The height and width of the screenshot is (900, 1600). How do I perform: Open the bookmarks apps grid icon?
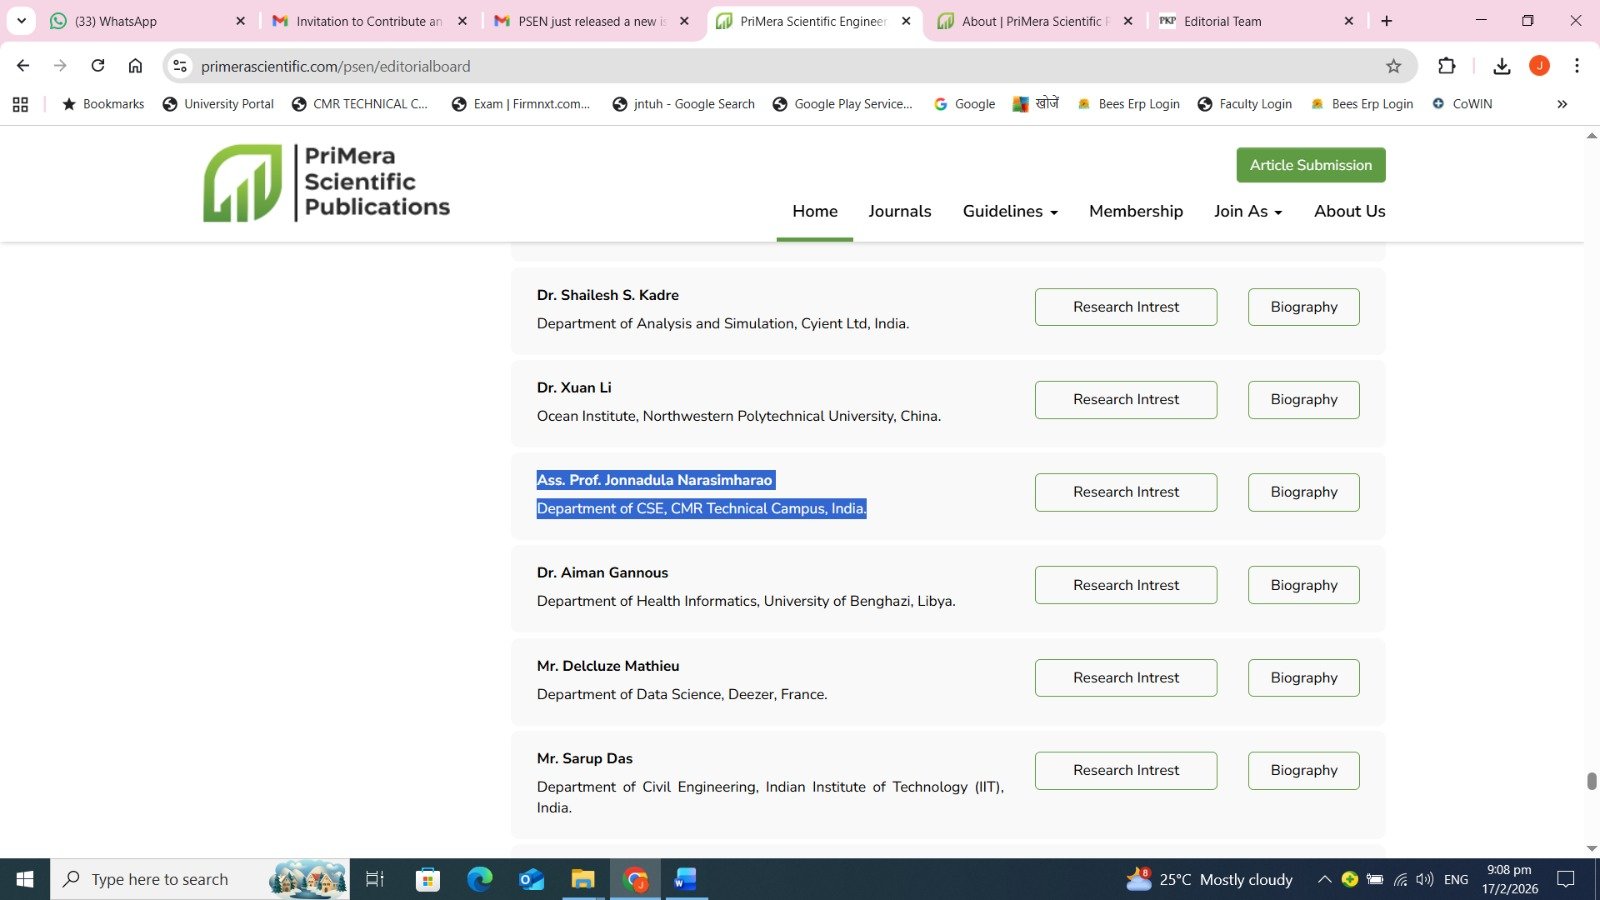tap(20, 104)
